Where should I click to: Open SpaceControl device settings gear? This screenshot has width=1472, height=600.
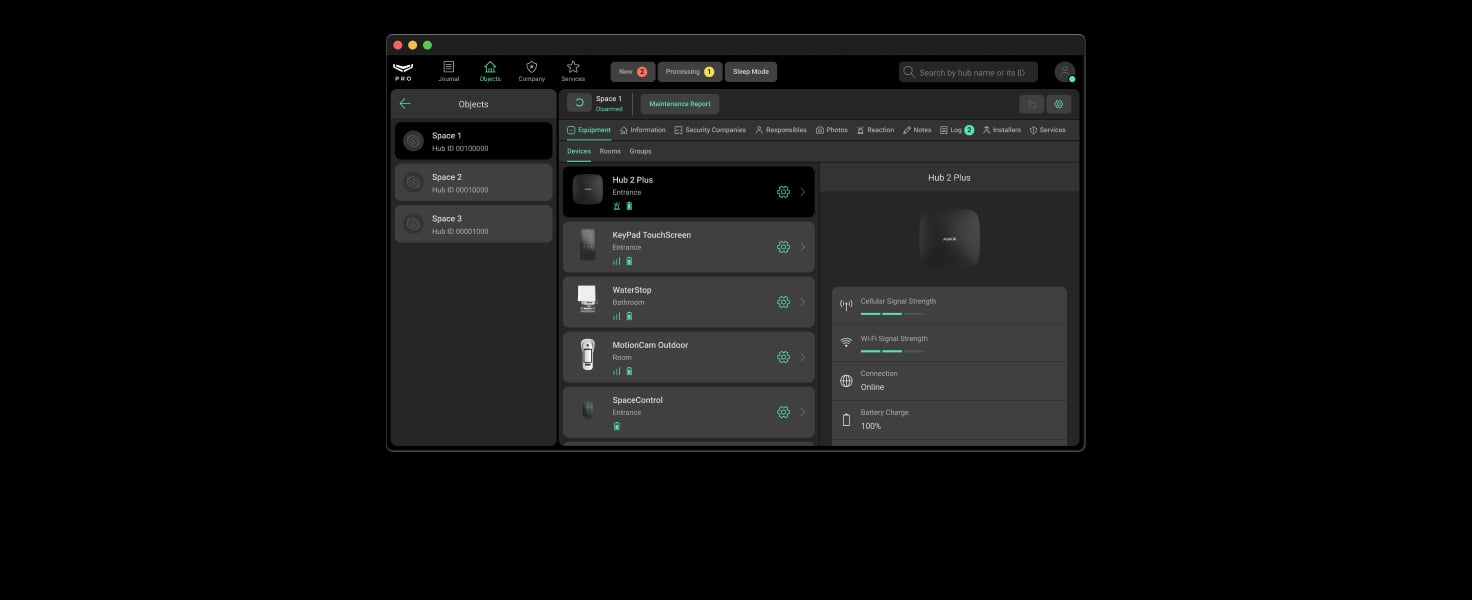[783, 412]
